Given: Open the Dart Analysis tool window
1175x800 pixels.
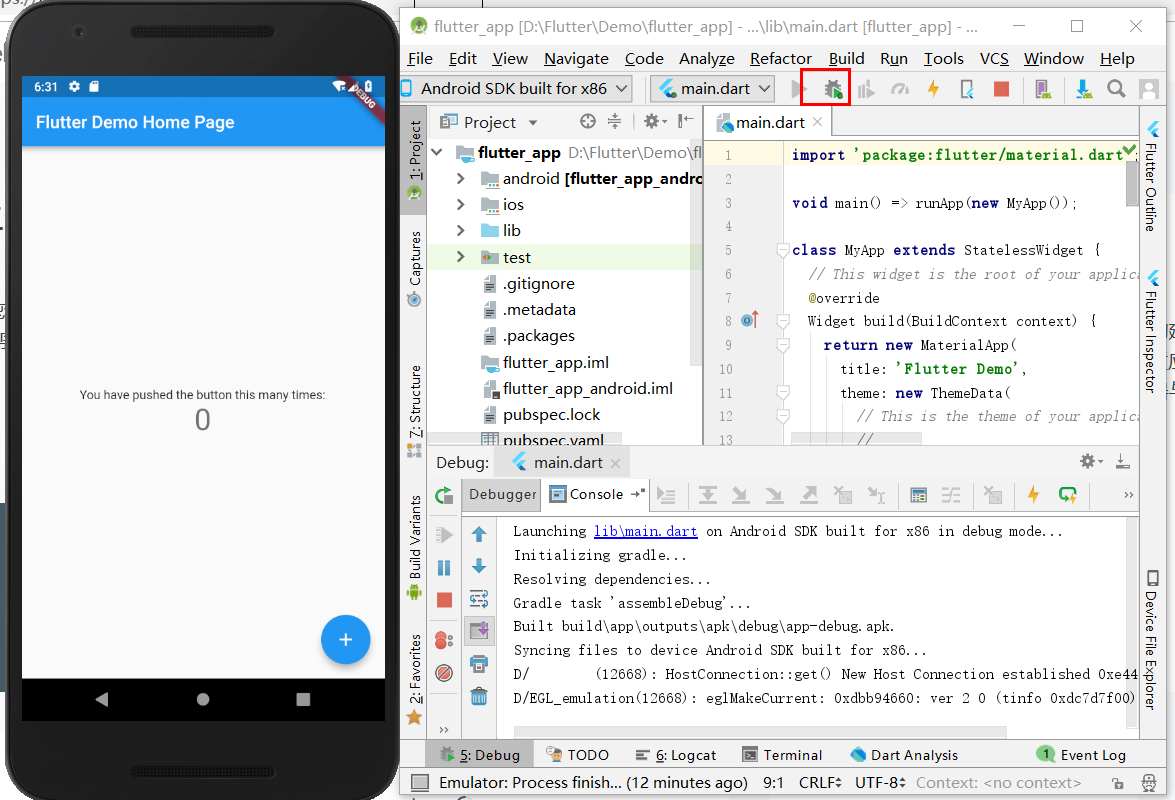Looking at the screenshot, I should [904, 755].
